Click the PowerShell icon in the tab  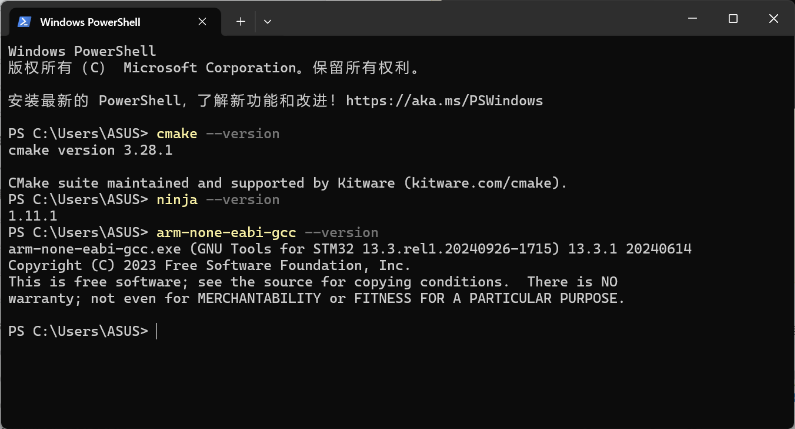[24, 22]
